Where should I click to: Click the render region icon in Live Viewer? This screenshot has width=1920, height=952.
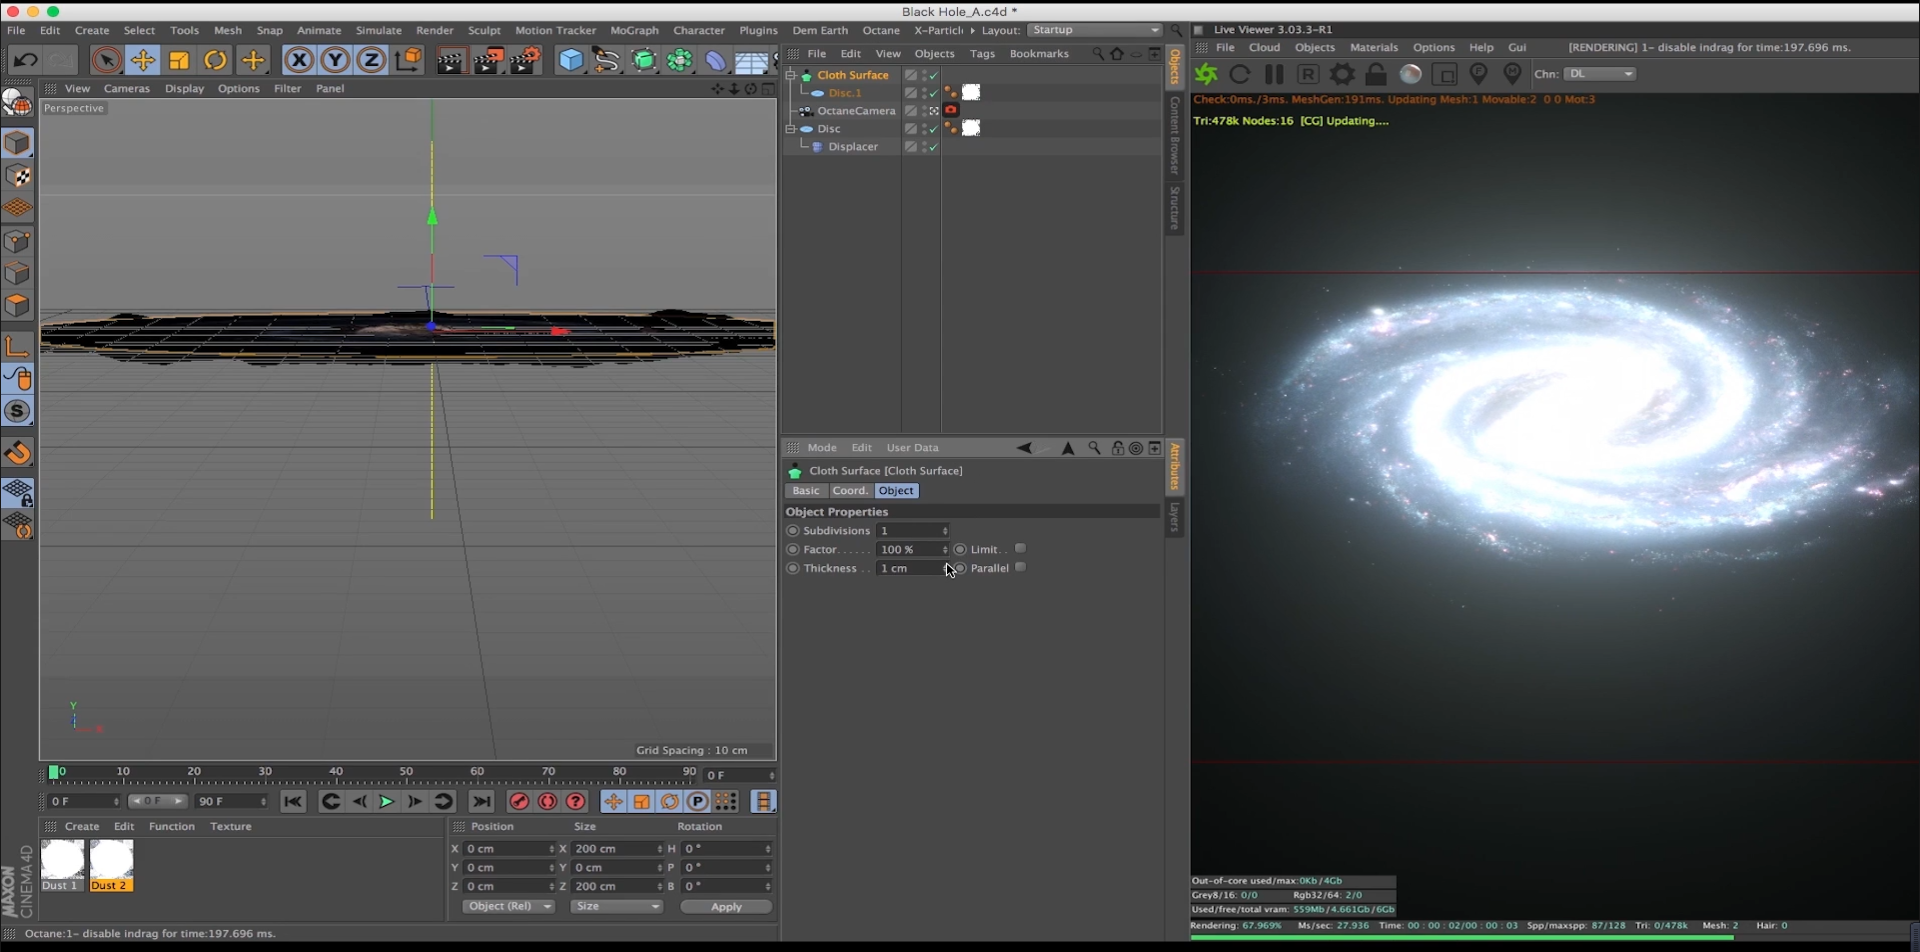[1444, 74]
